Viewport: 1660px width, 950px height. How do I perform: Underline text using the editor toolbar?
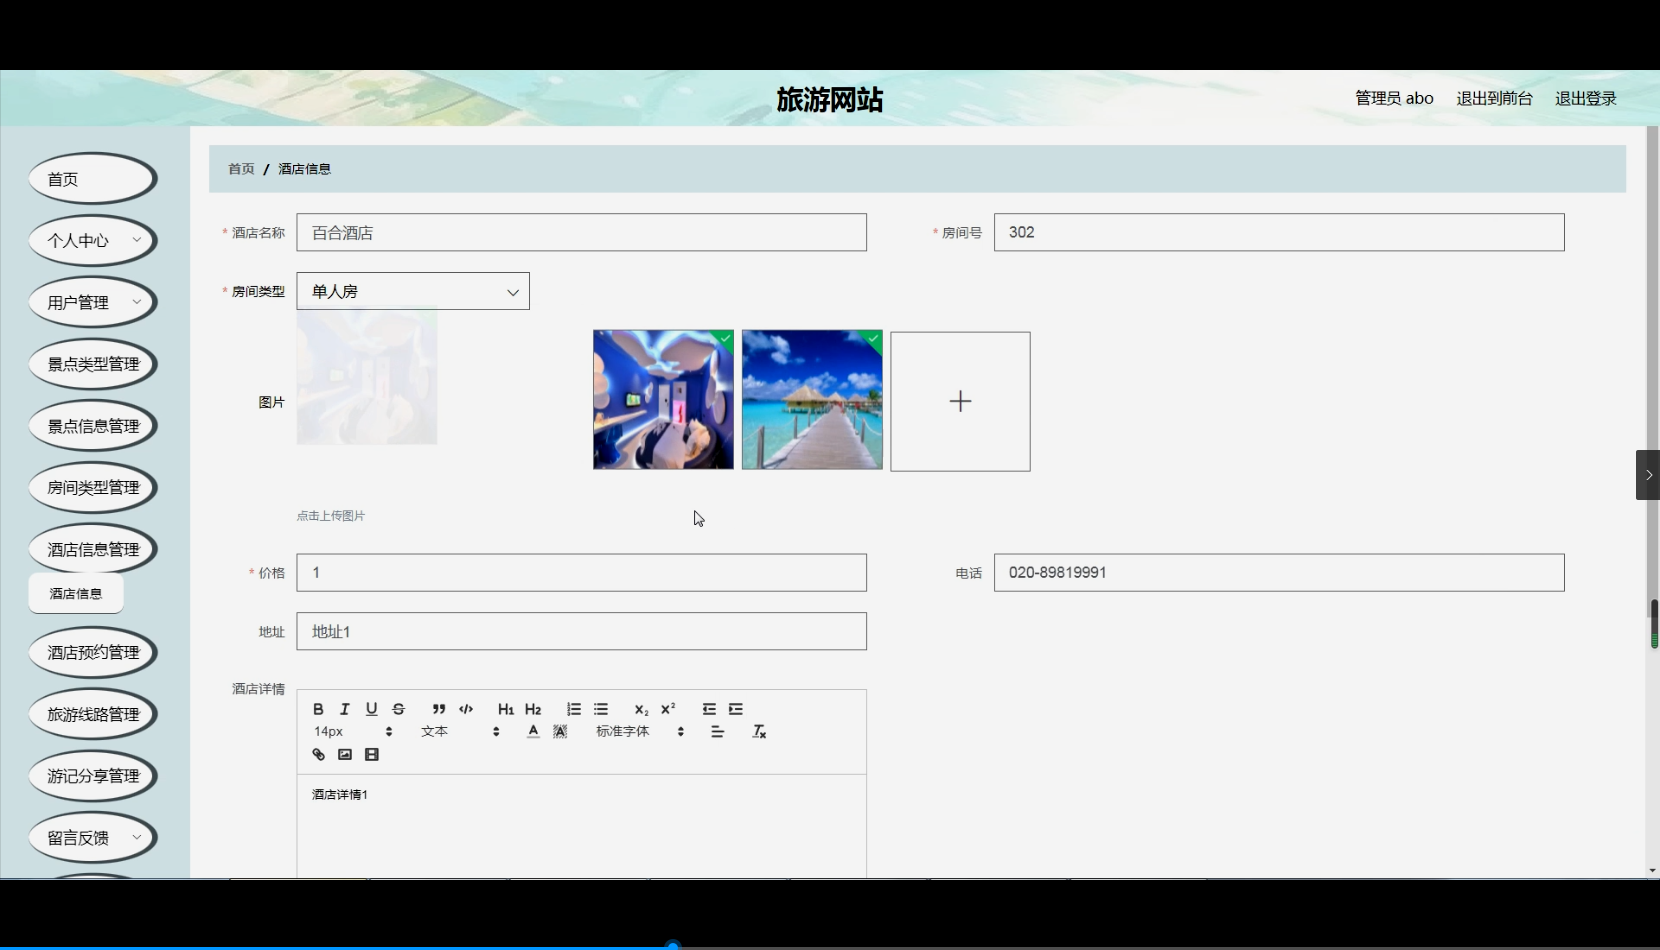coord(372,709)
